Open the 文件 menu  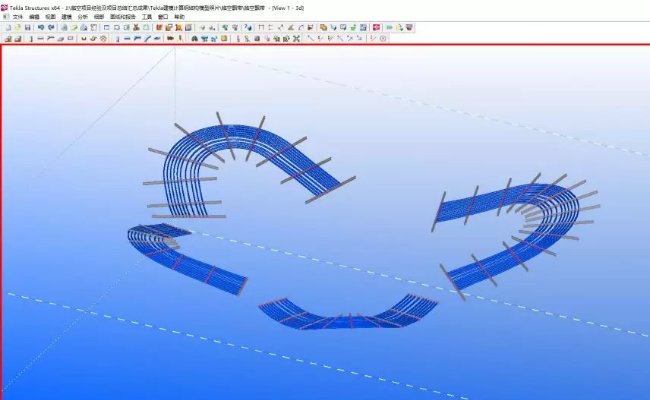pos(18,17)
